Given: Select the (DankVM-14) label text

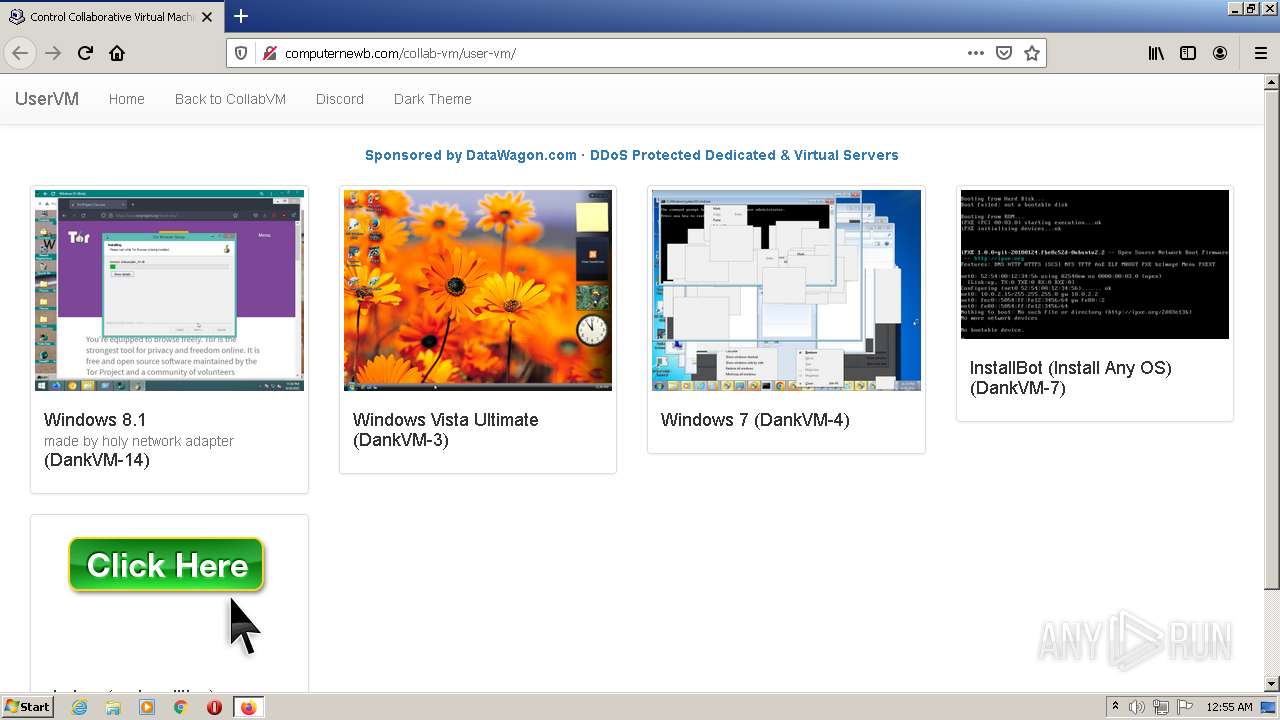Looking at the screenshot, I should (x=97, y=460).
